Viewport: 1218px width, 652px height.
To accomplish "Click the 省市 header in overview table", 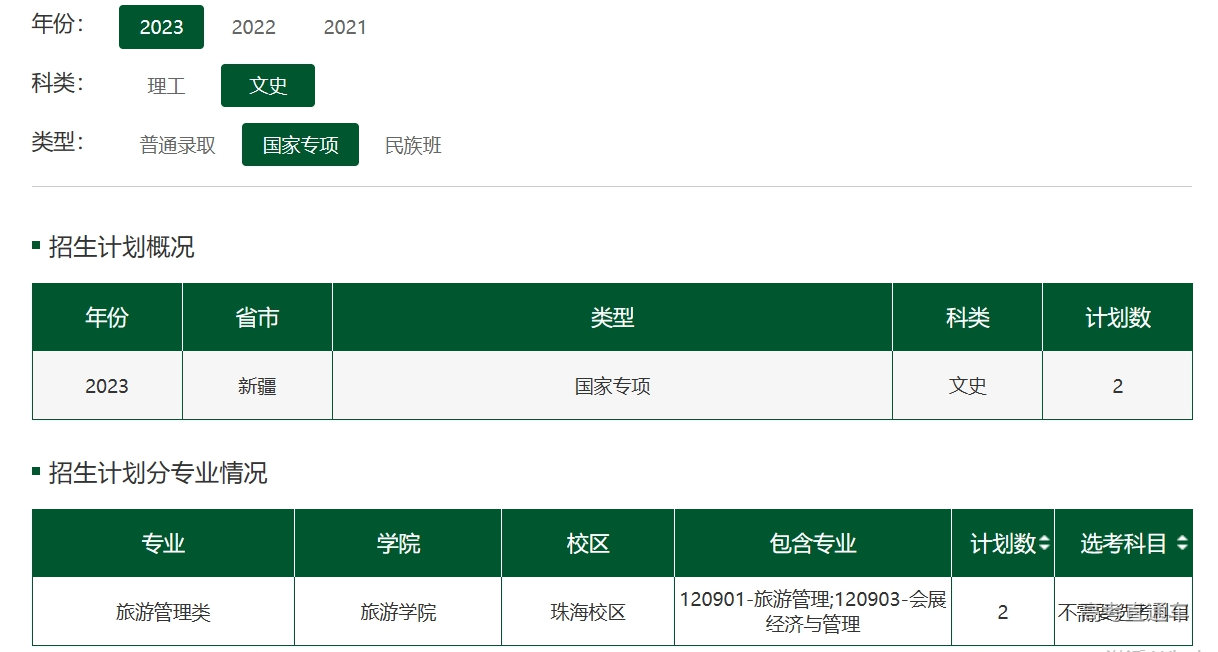I will pyautogui.click(x=257, y=317).
